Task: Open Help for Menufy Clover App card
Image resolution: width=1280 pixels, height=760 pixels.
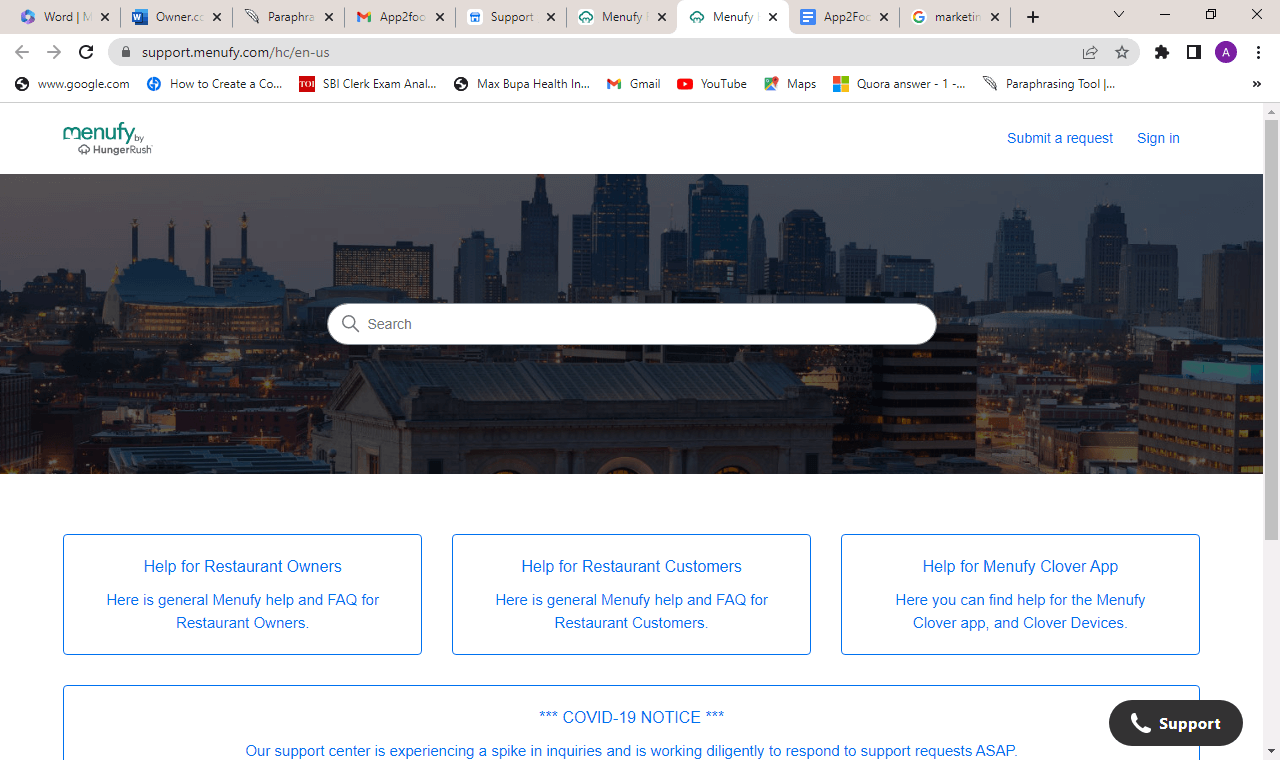Action: coord(1020,594)
